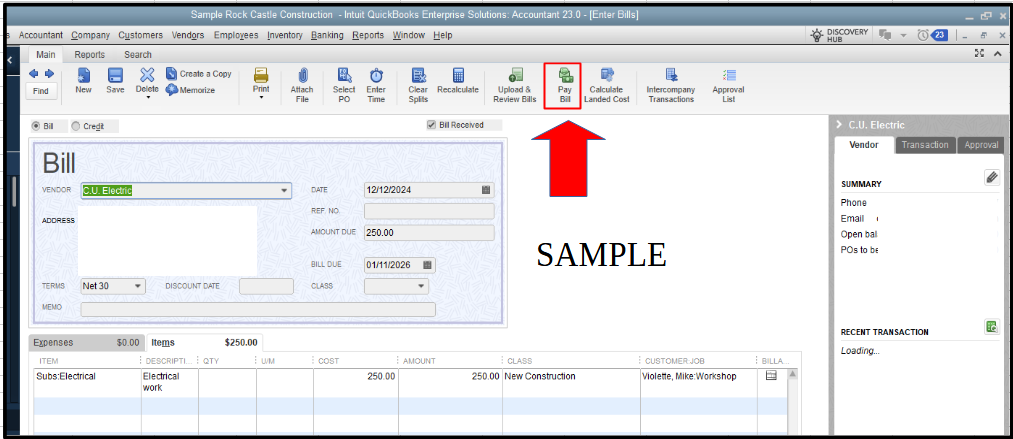Image resolution: width=1013 pixels, height=439 pixels.
Task: Open Bill Due calendar picker
Action: pyautogui.click(x=427, y=265)
